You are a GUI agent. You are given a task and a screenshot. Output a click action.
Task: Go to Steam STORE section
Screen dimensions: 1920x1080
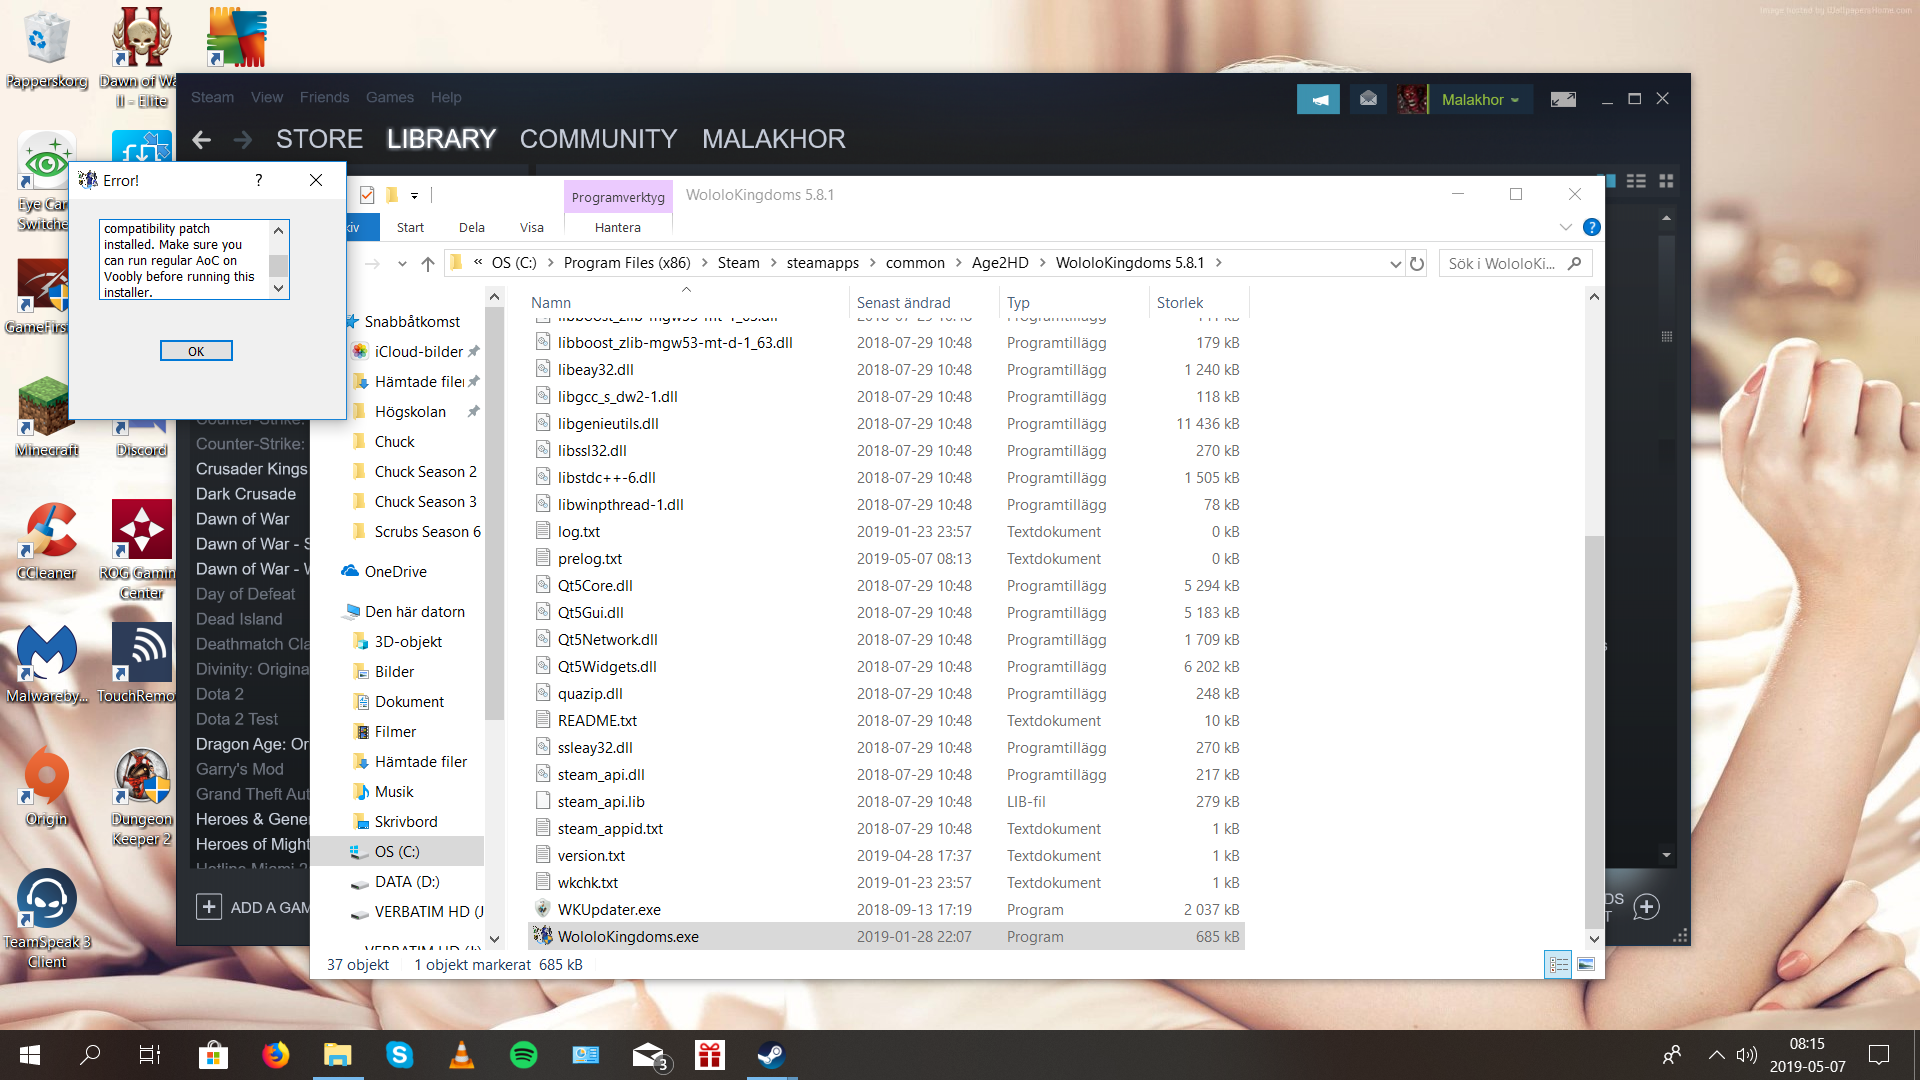319,139
